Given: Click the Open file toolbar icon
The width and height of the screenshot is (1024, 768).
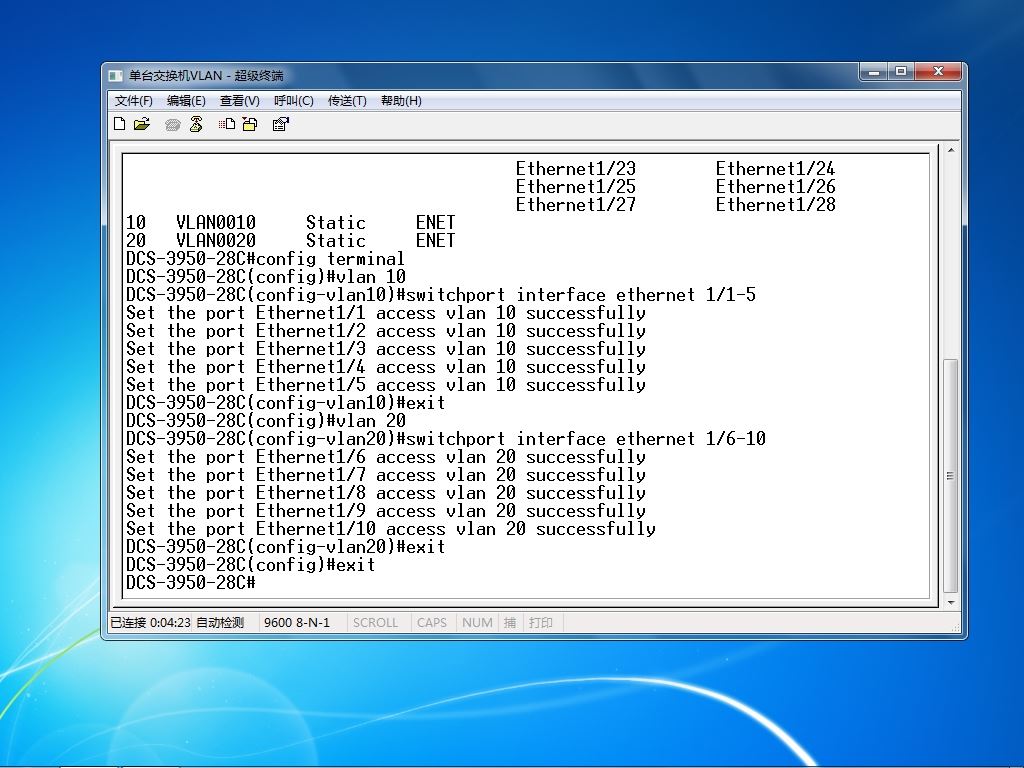Looking at the screenshot, I should pyautogui.click(x=142, y=124).
